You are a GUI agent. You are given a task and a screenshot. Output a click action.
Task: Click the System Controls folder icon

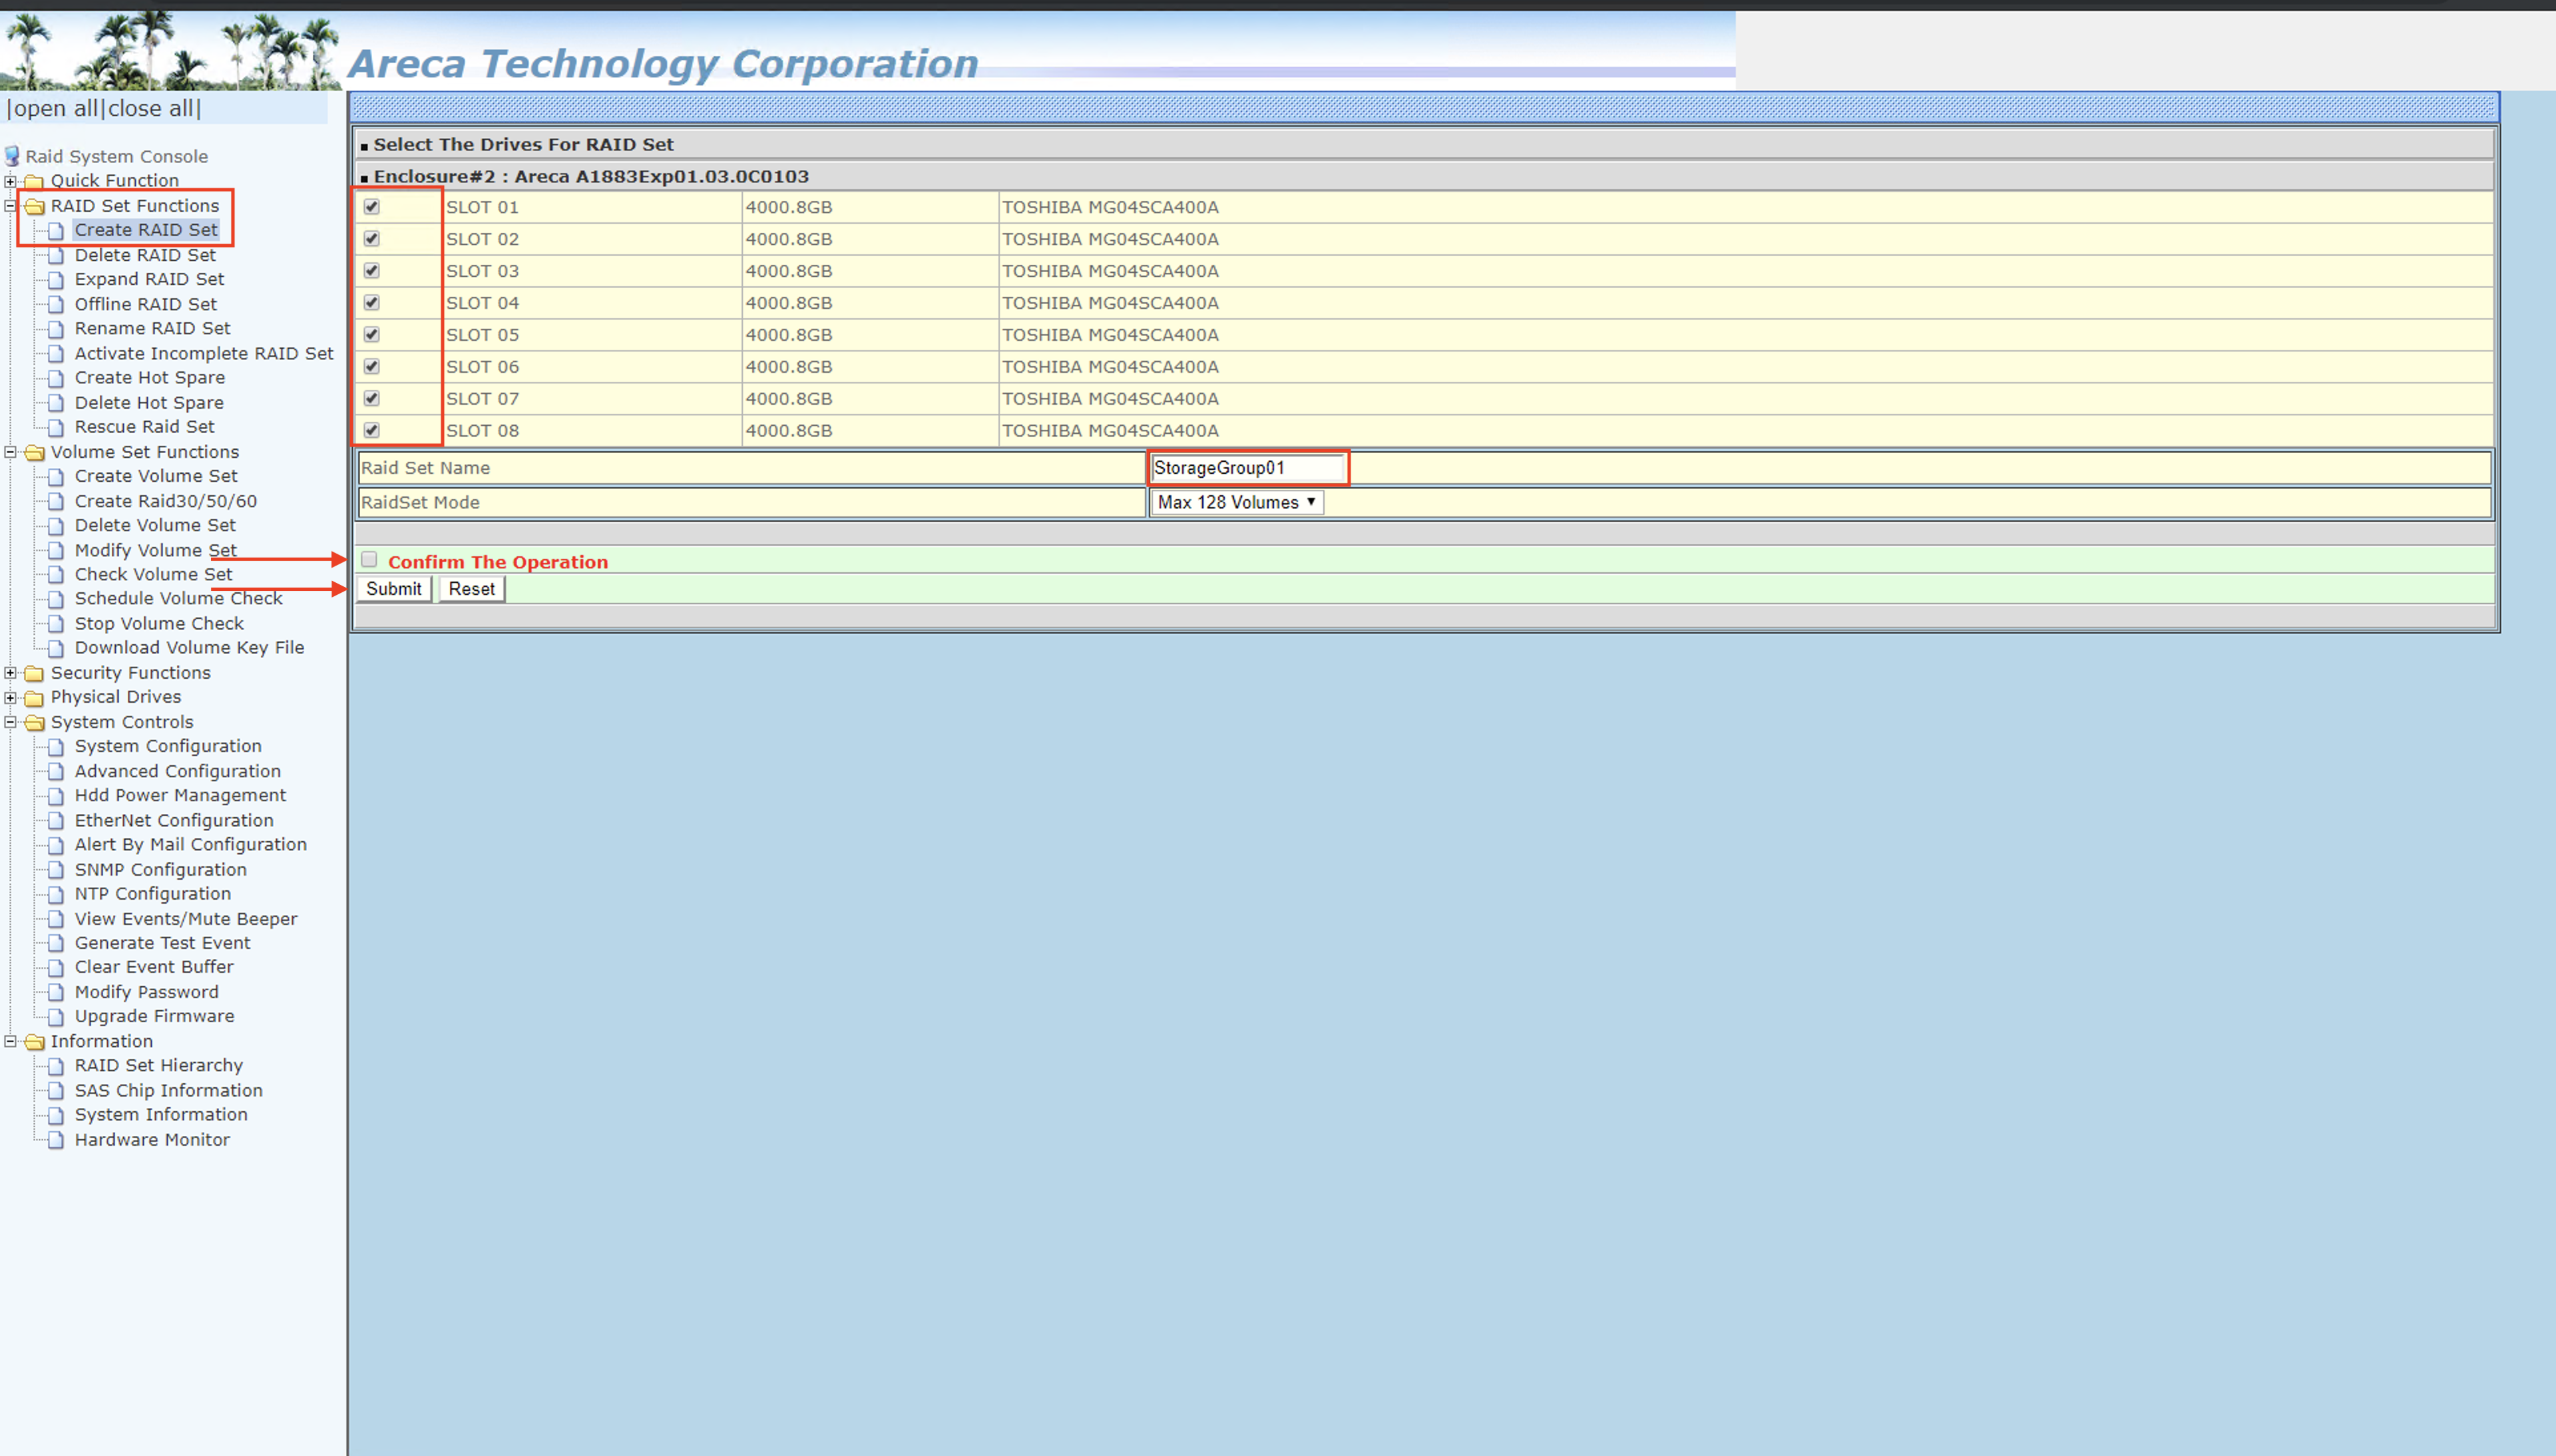pyautogui.click(x=34, y=722)
